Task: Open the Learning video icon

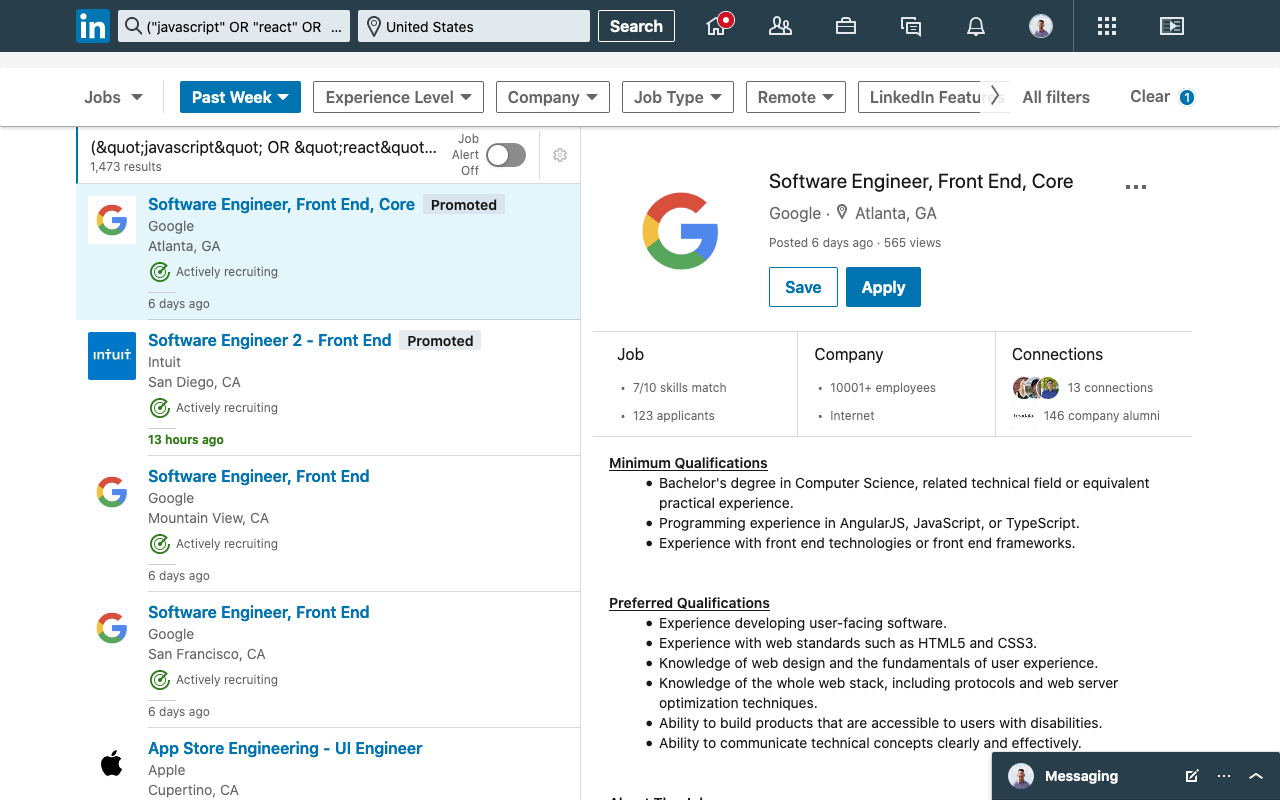Action: 1171,26
